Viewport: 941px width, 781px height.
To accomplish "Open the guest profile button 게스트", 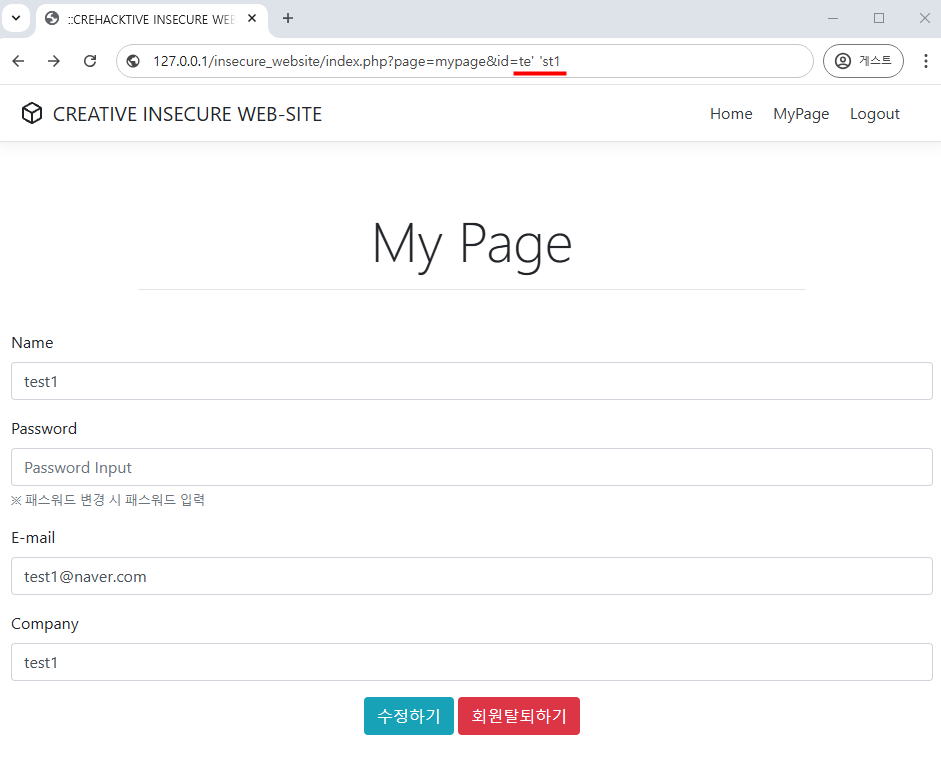I will 863,61.
